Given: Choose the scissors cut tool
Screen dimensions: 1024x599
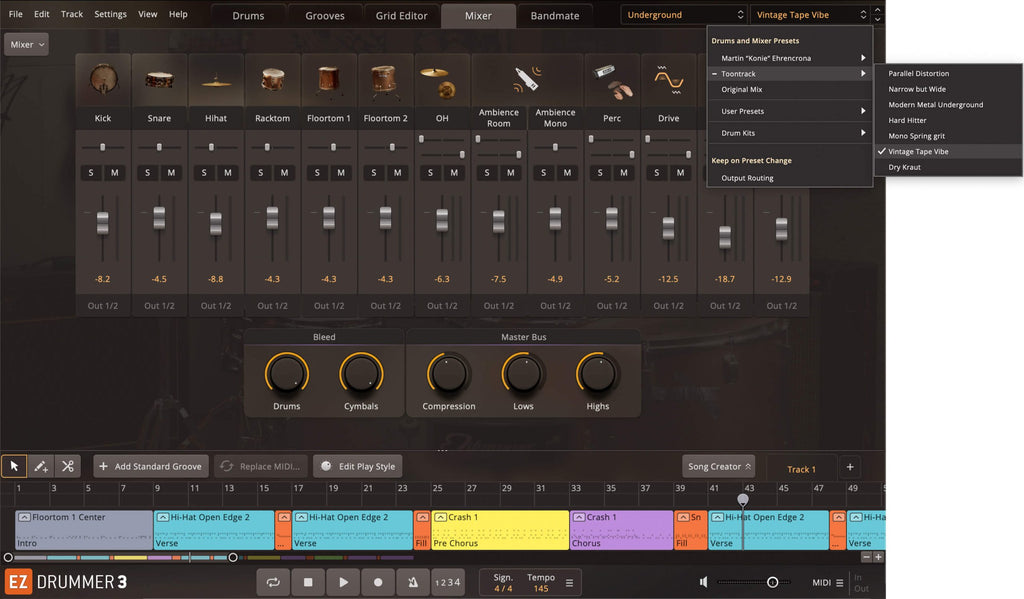Looking at the screenshot, I should point(67,466).
